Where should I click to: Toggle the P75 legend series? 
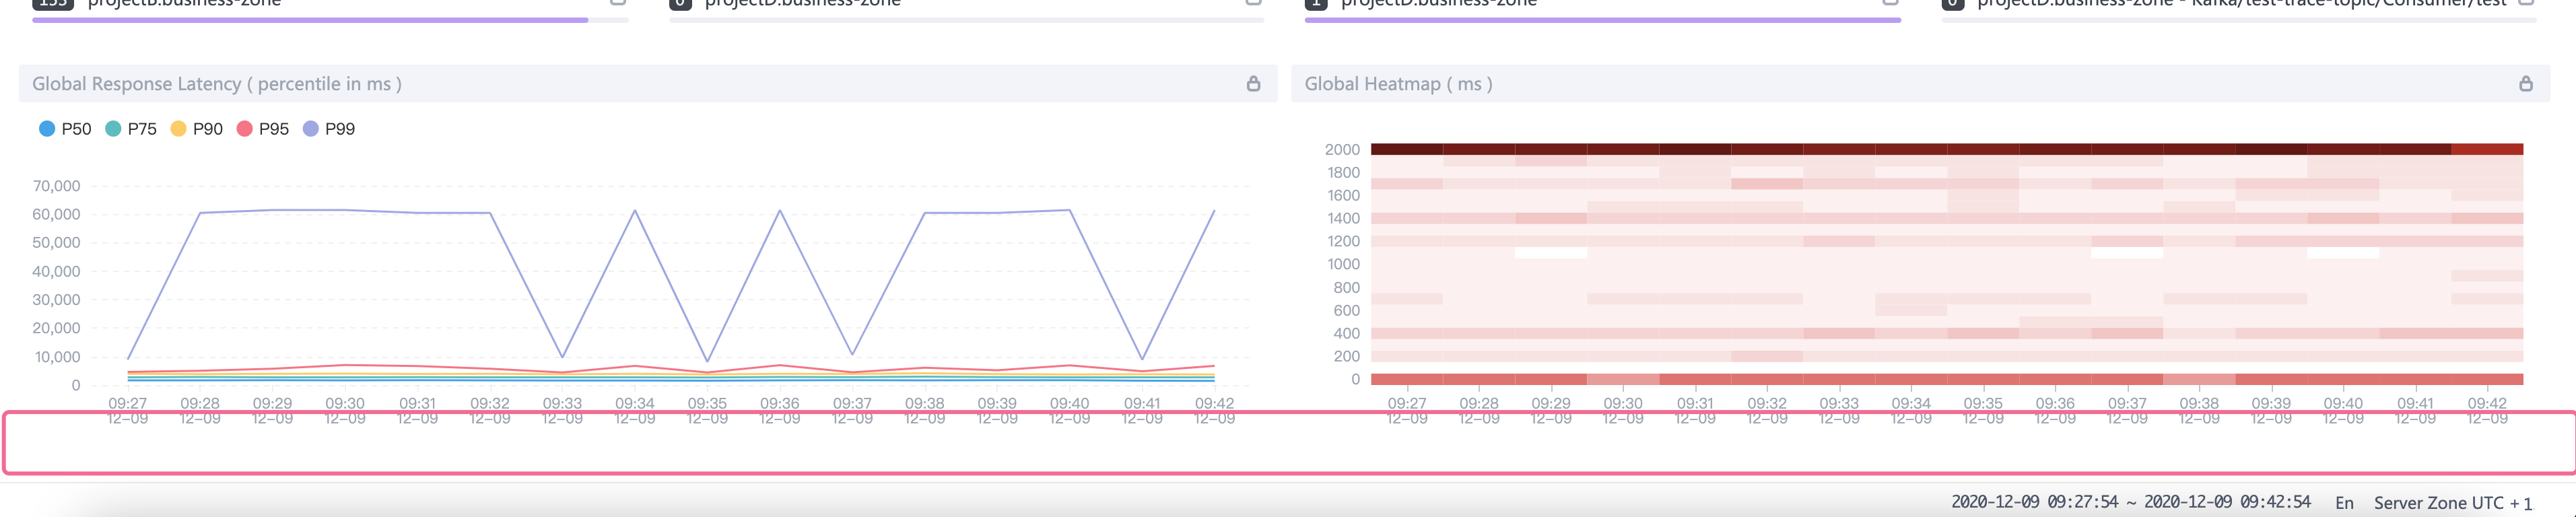(x=131, y=129)
